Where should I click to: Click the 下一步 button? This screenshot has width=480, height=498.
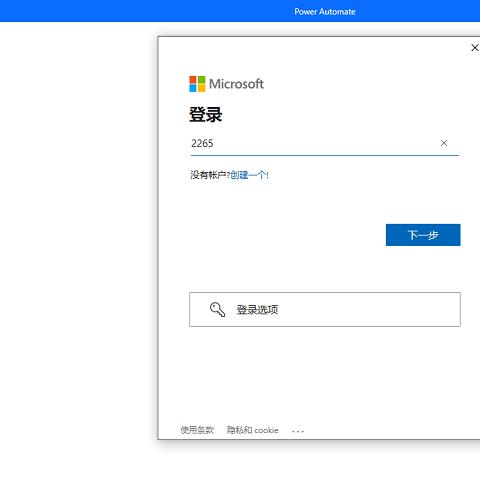[423, 235]
